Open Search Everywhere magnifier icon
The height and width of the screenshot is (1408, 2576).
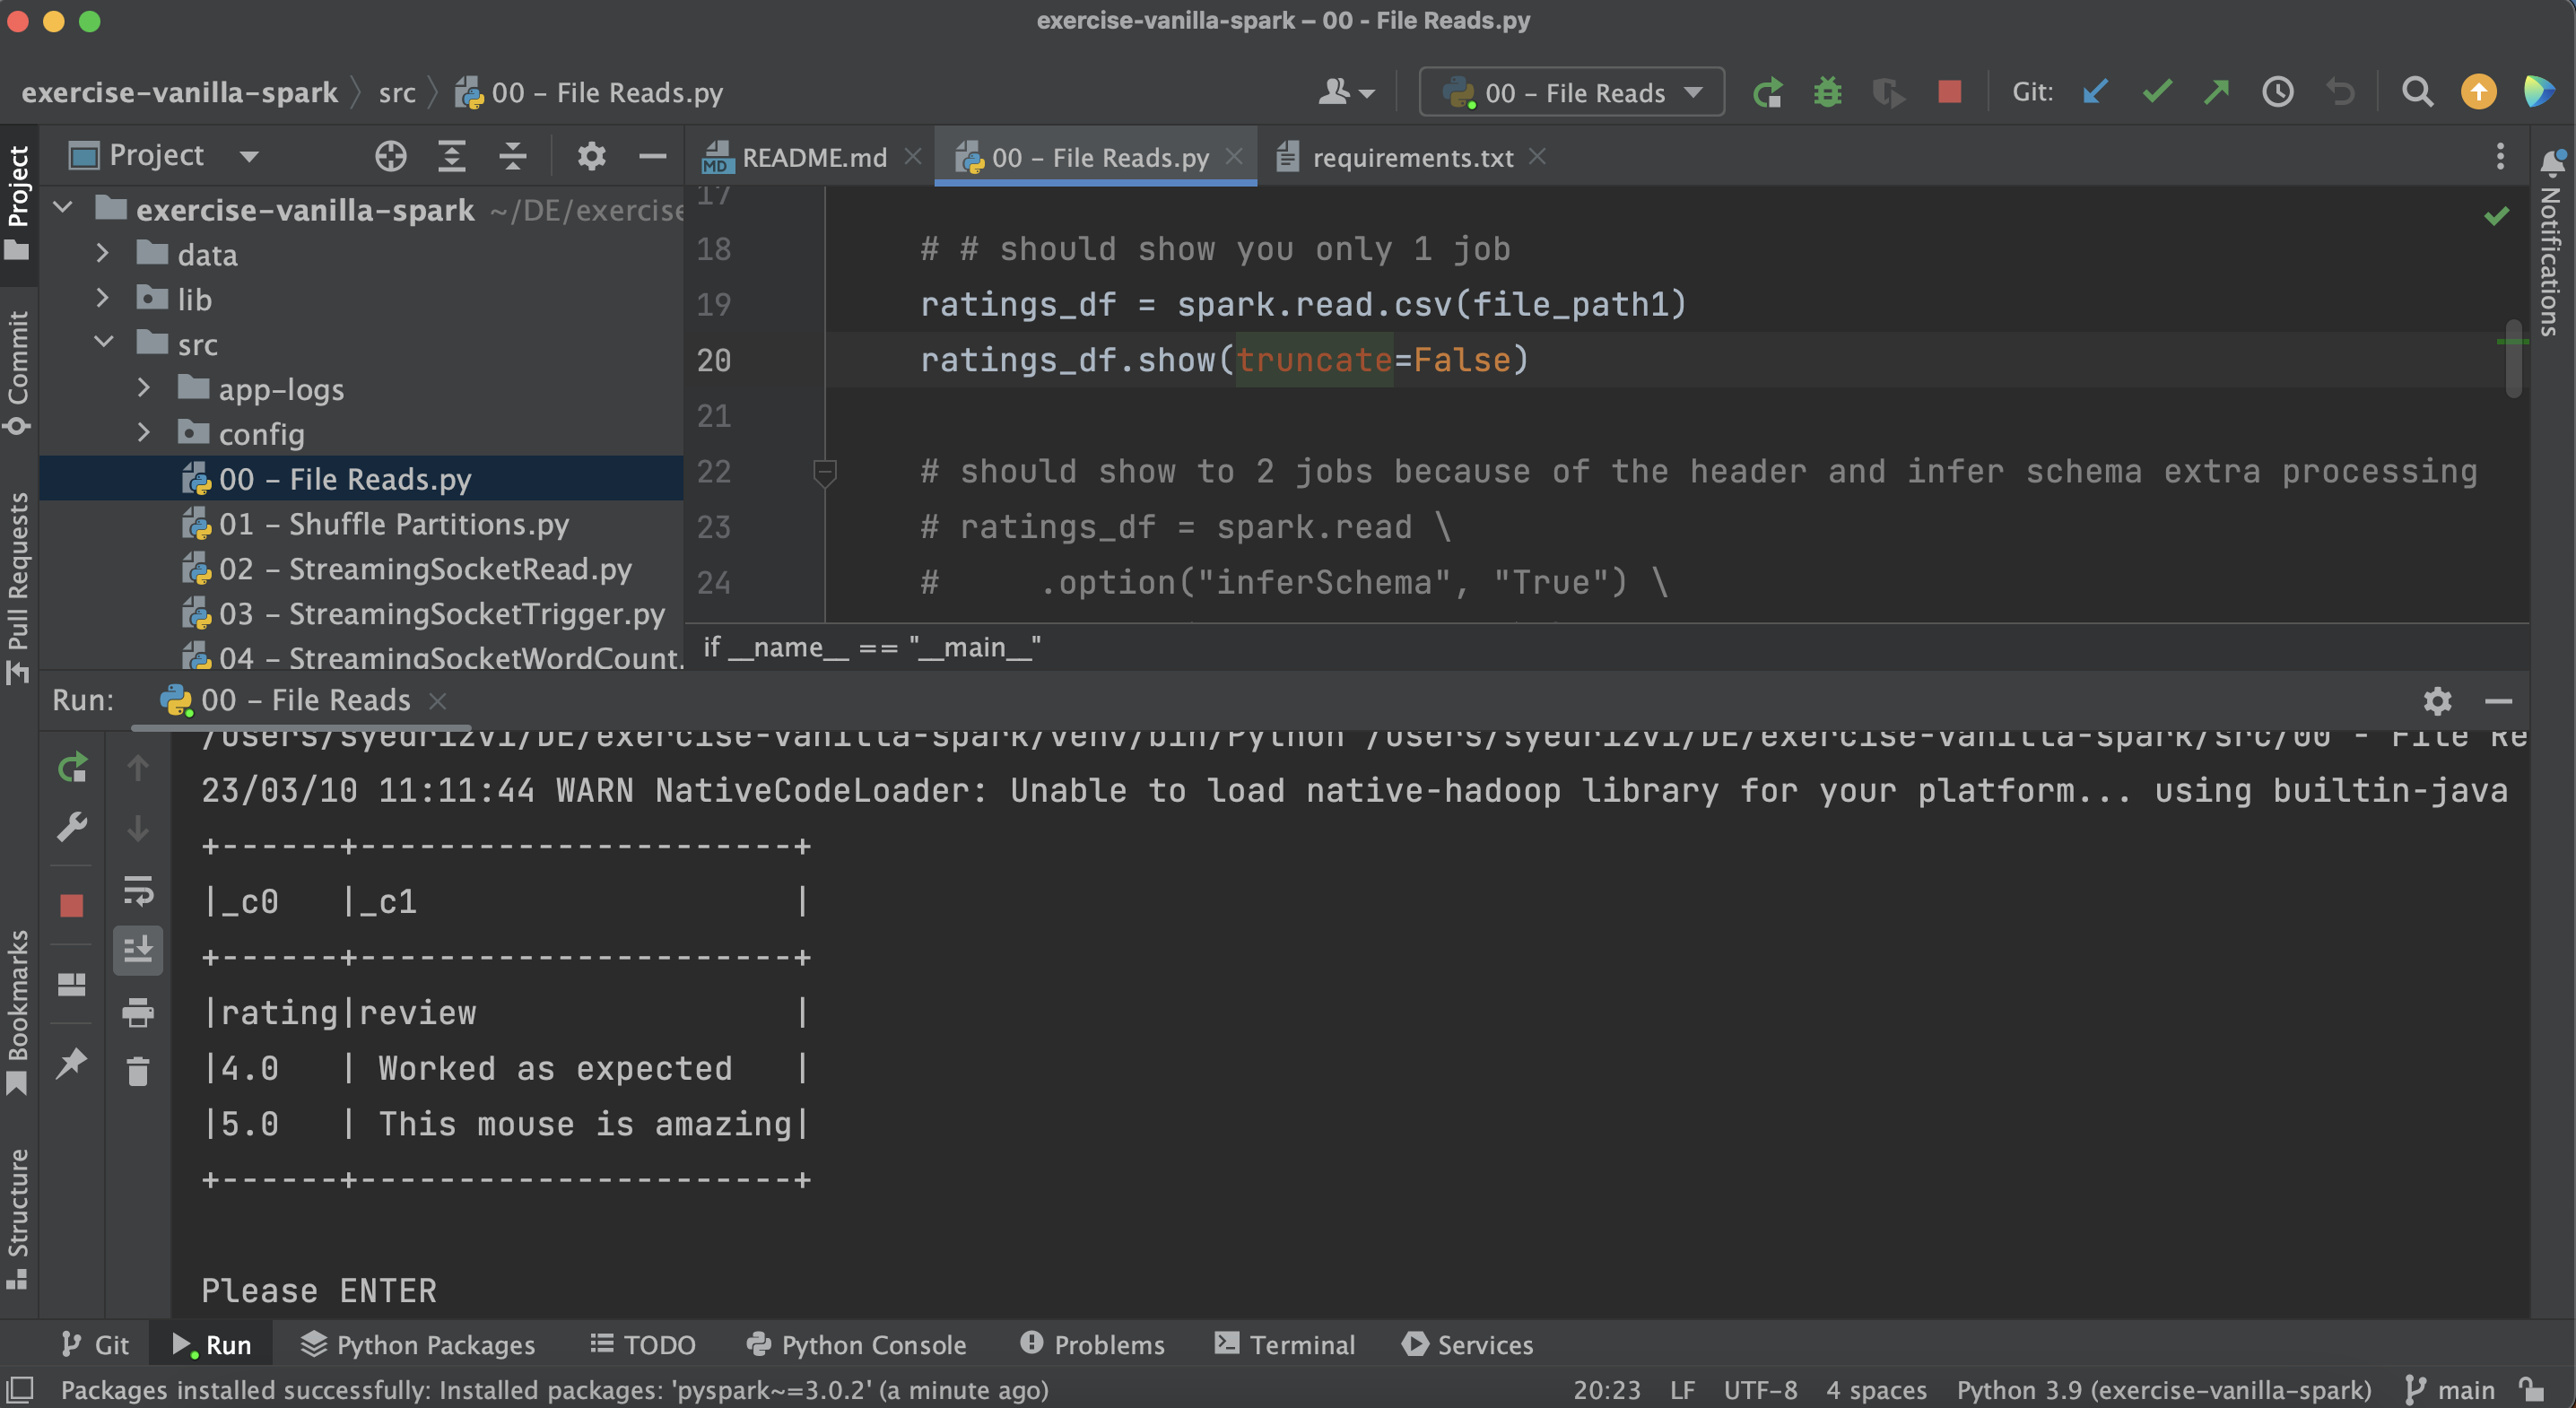[2417, 93]
